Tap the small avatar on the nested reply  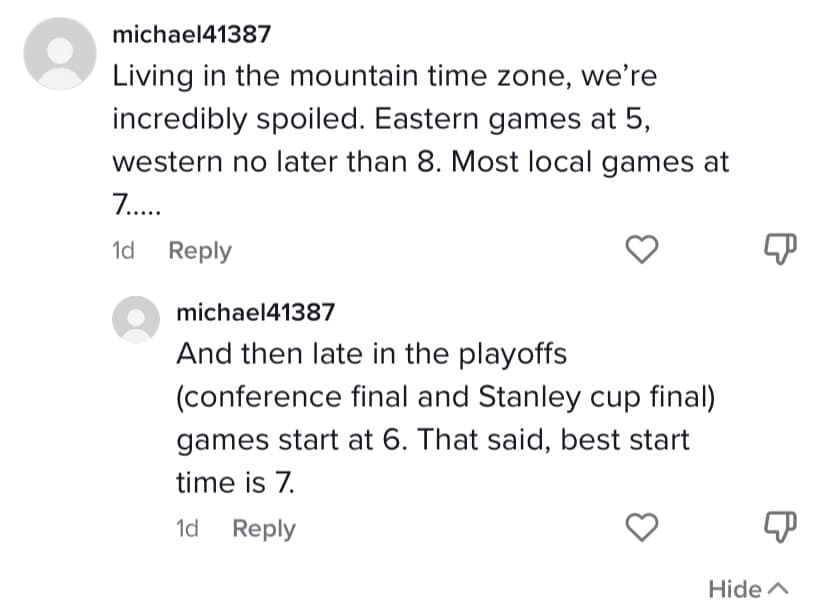137,321
